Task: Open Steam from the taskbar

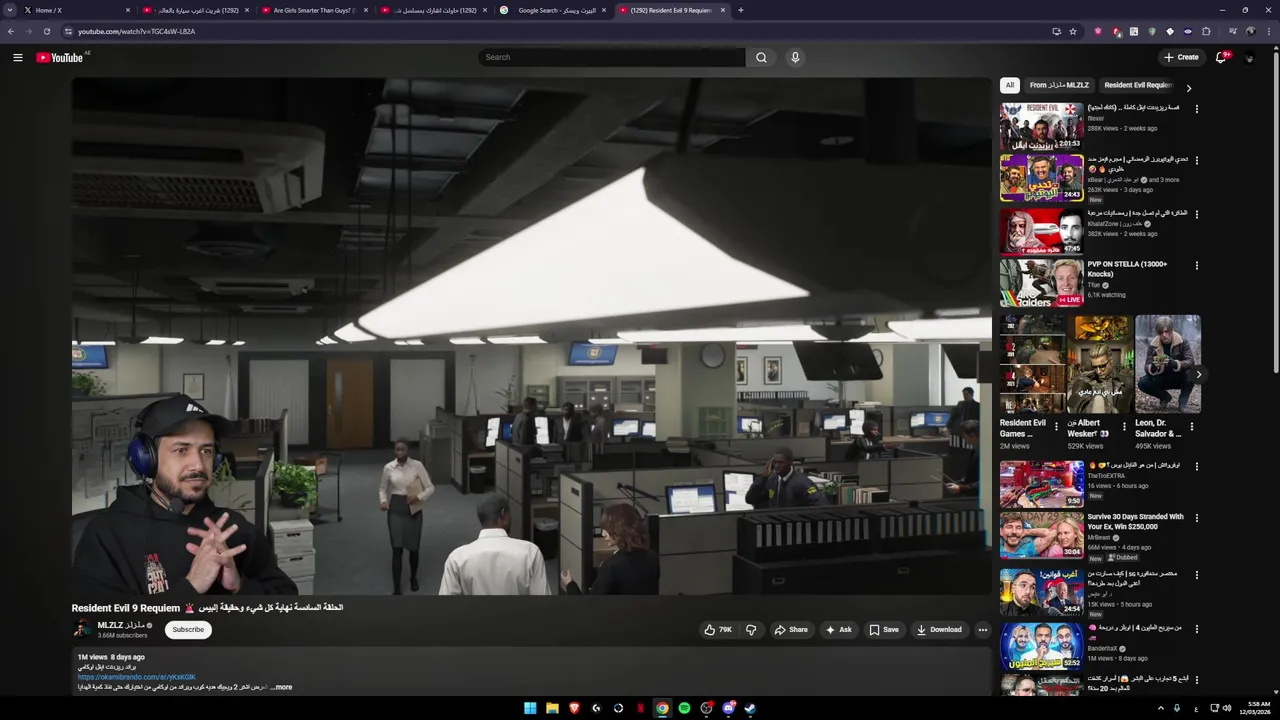Action: pos(750,708)
